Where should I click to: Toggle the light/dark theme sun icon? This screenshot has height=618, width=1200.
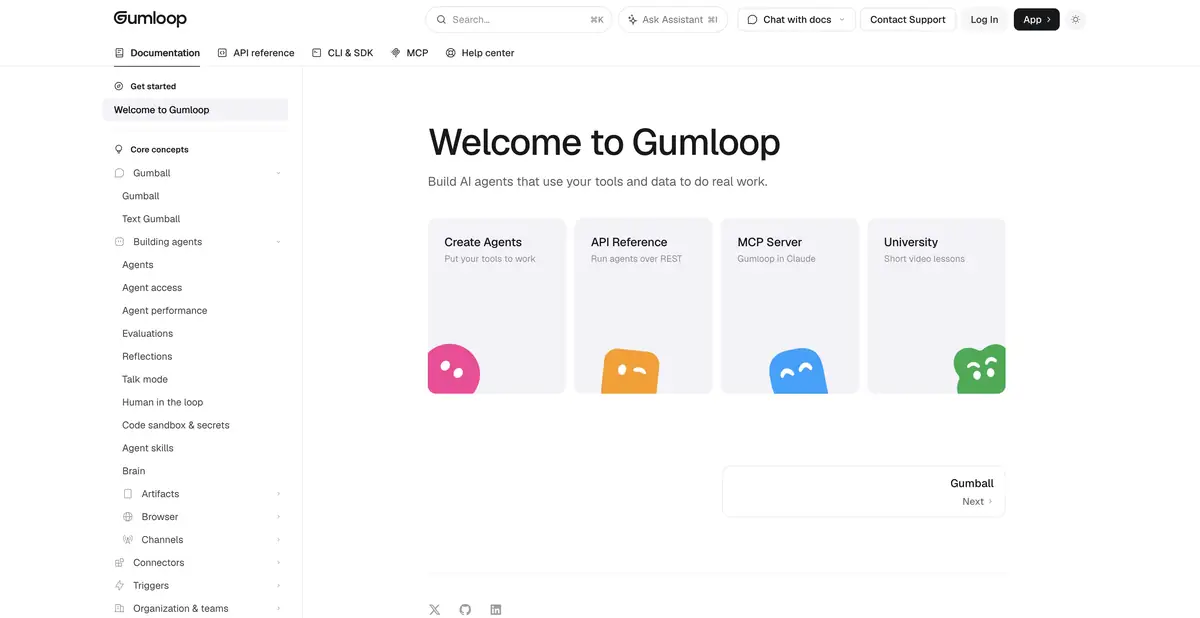1076,19
